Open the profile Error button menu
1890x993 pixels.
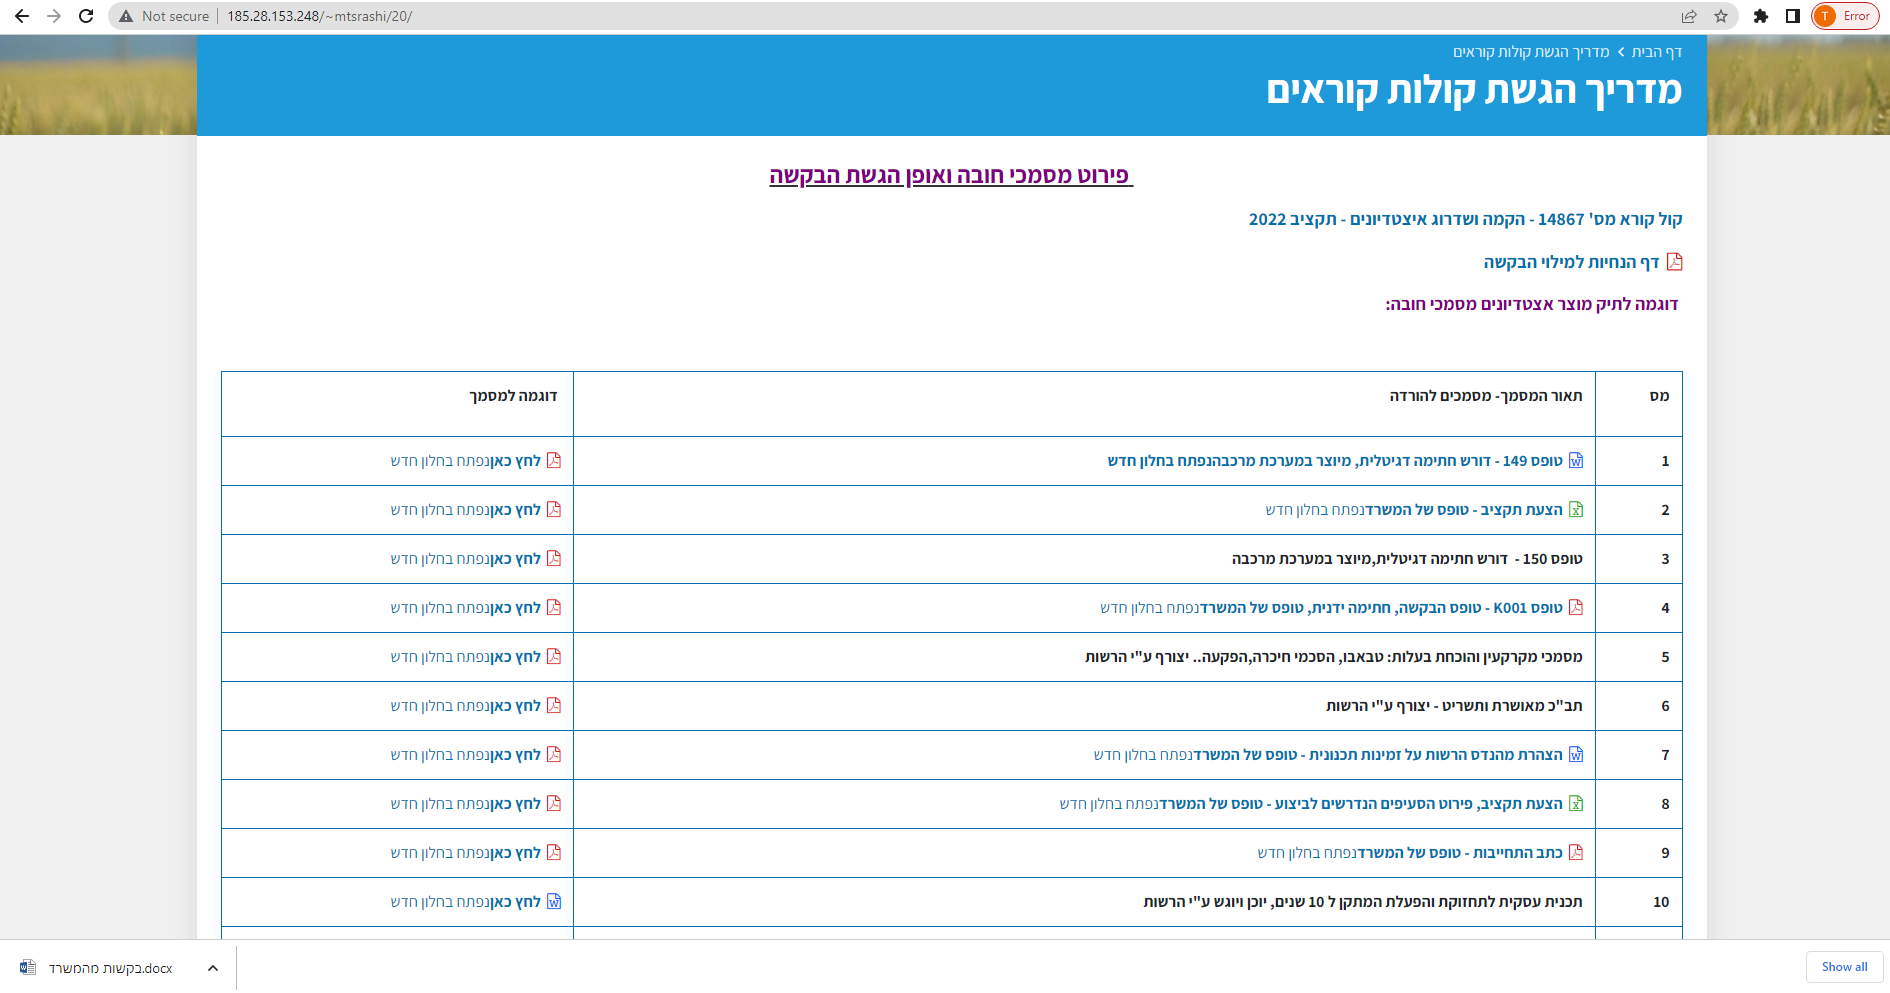pyautogui.click(x=1846, y=16)
